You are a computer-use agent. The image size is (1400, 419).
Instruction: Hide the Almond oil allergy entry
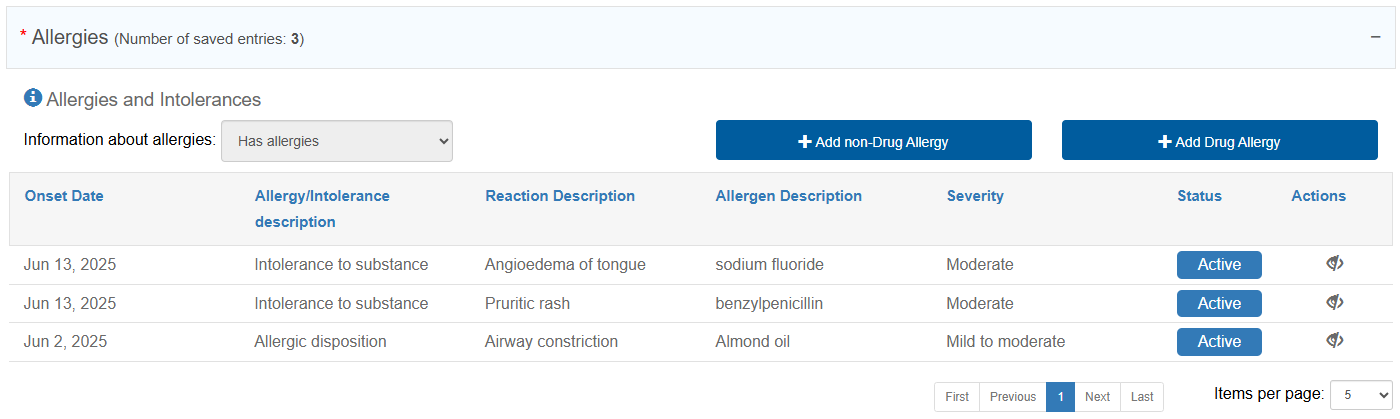[1334, 340]
